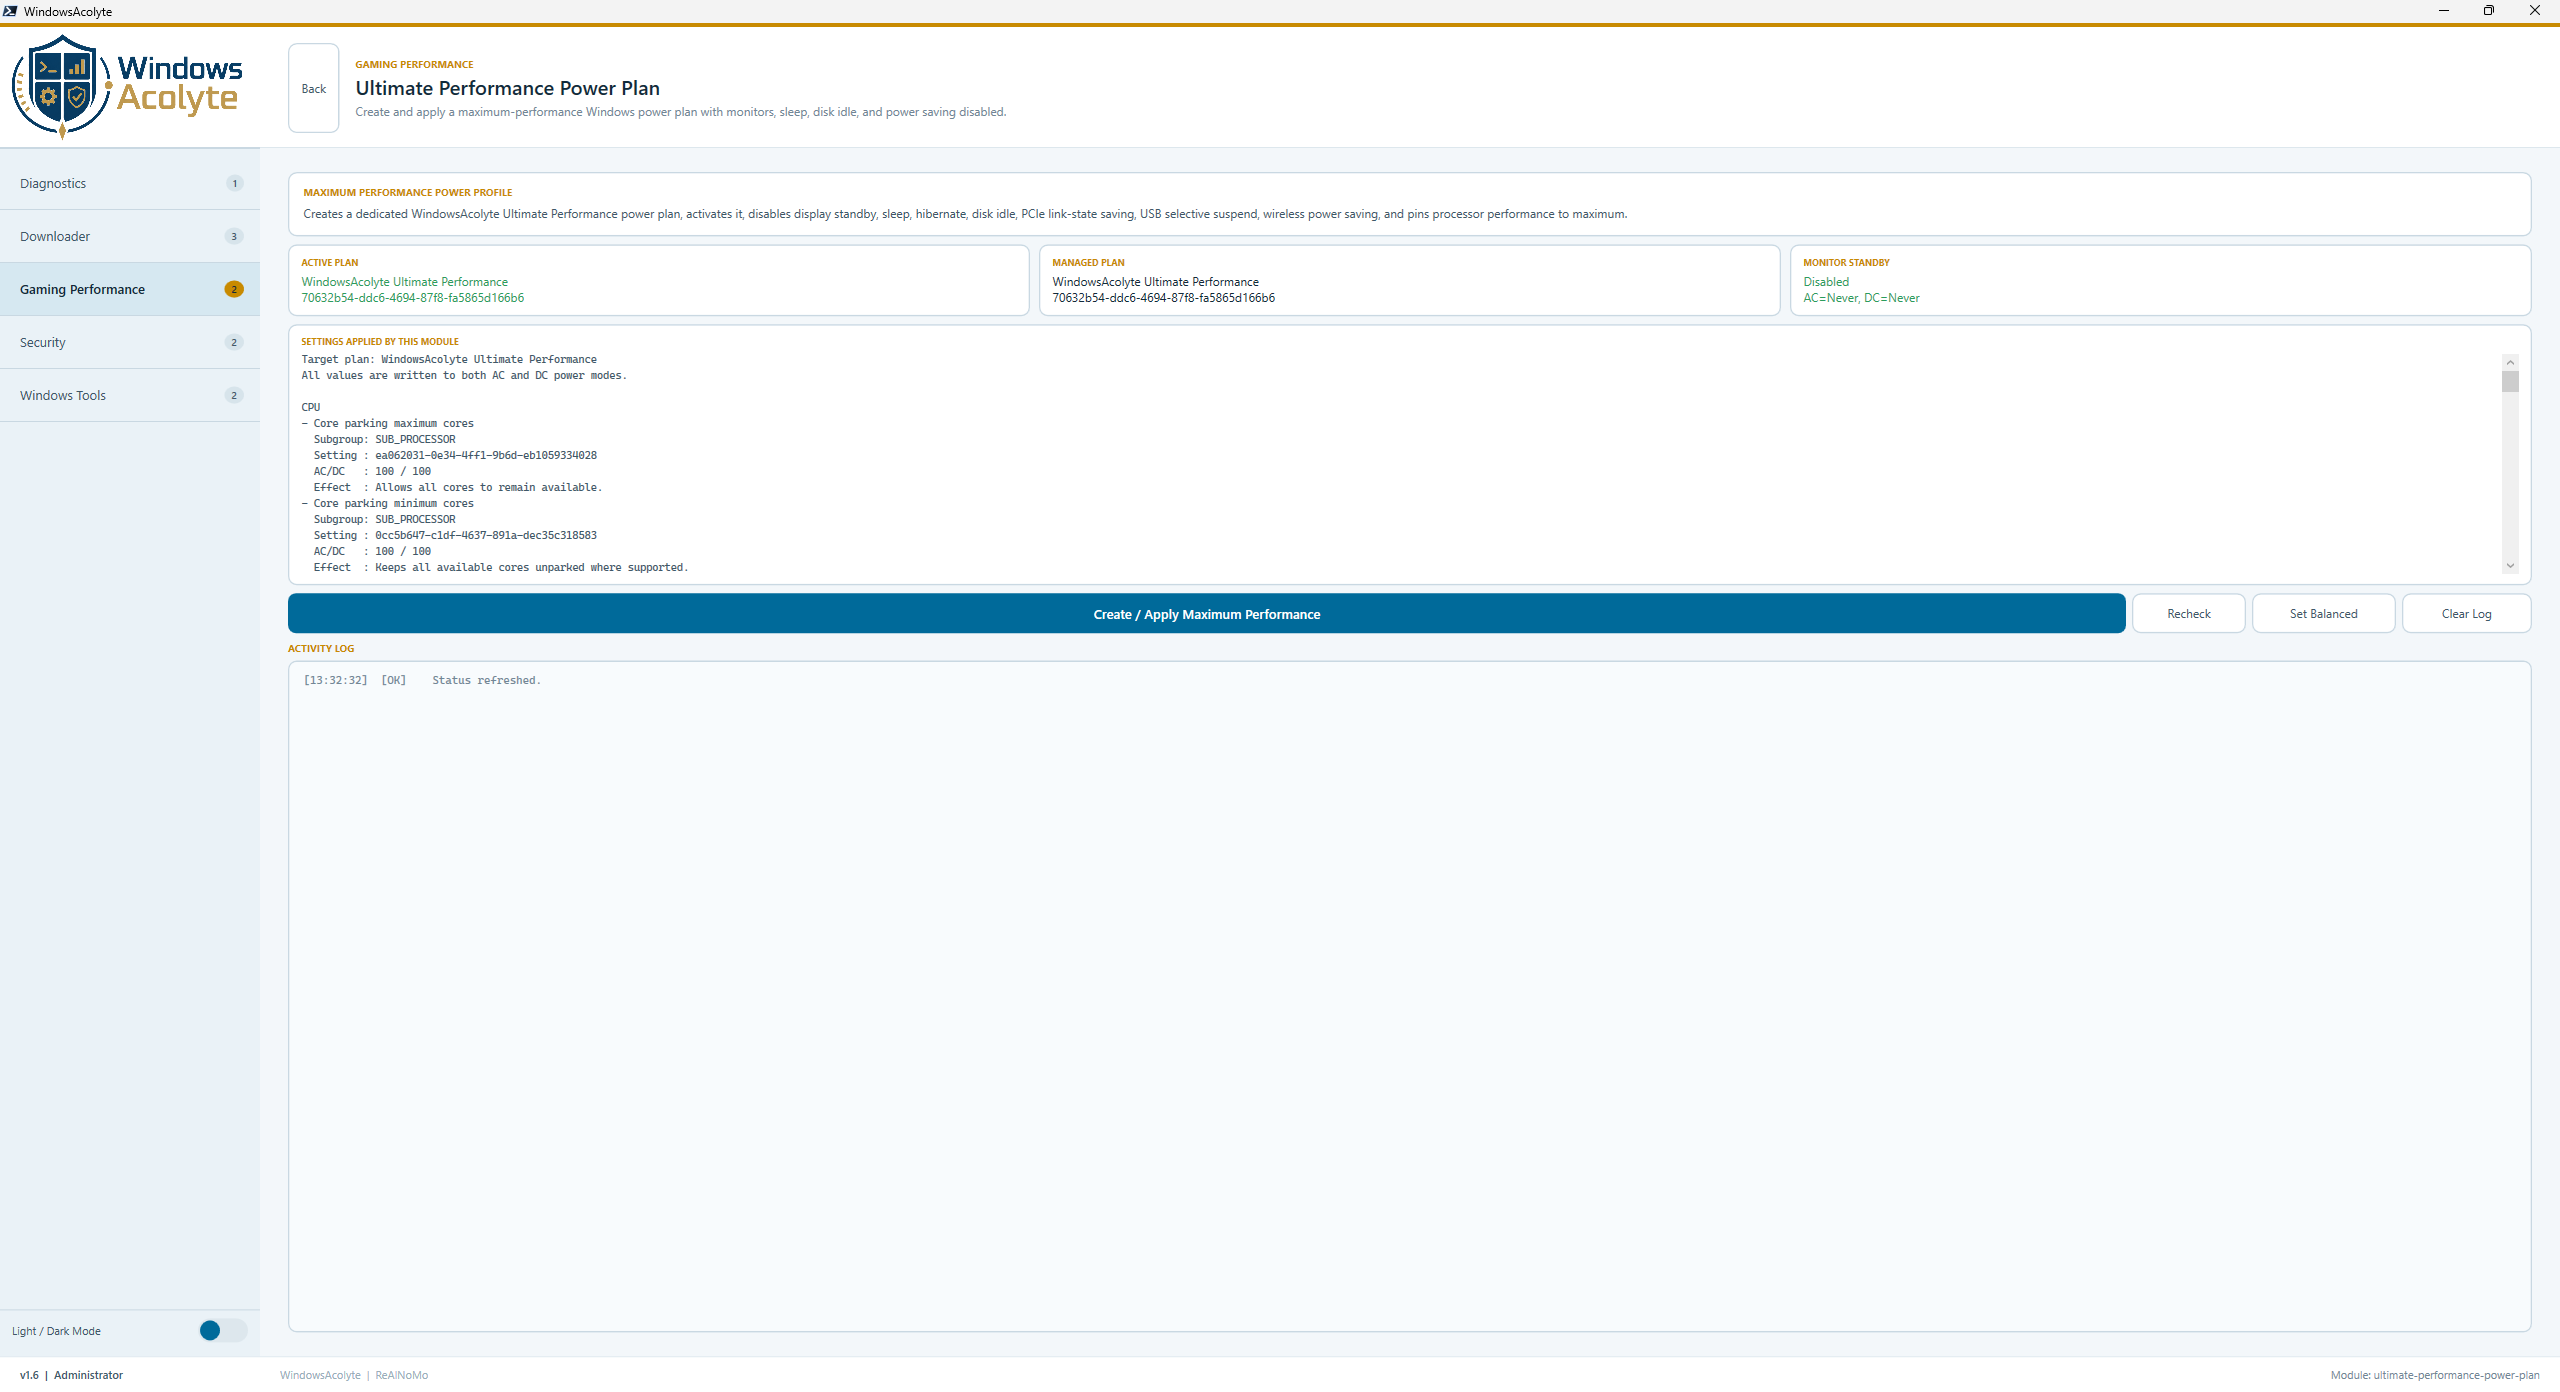The height and width of the screenshot is (1392, 2560).
Task: Select Gaming Performance in the sidebar
Action: click(130, 289)
